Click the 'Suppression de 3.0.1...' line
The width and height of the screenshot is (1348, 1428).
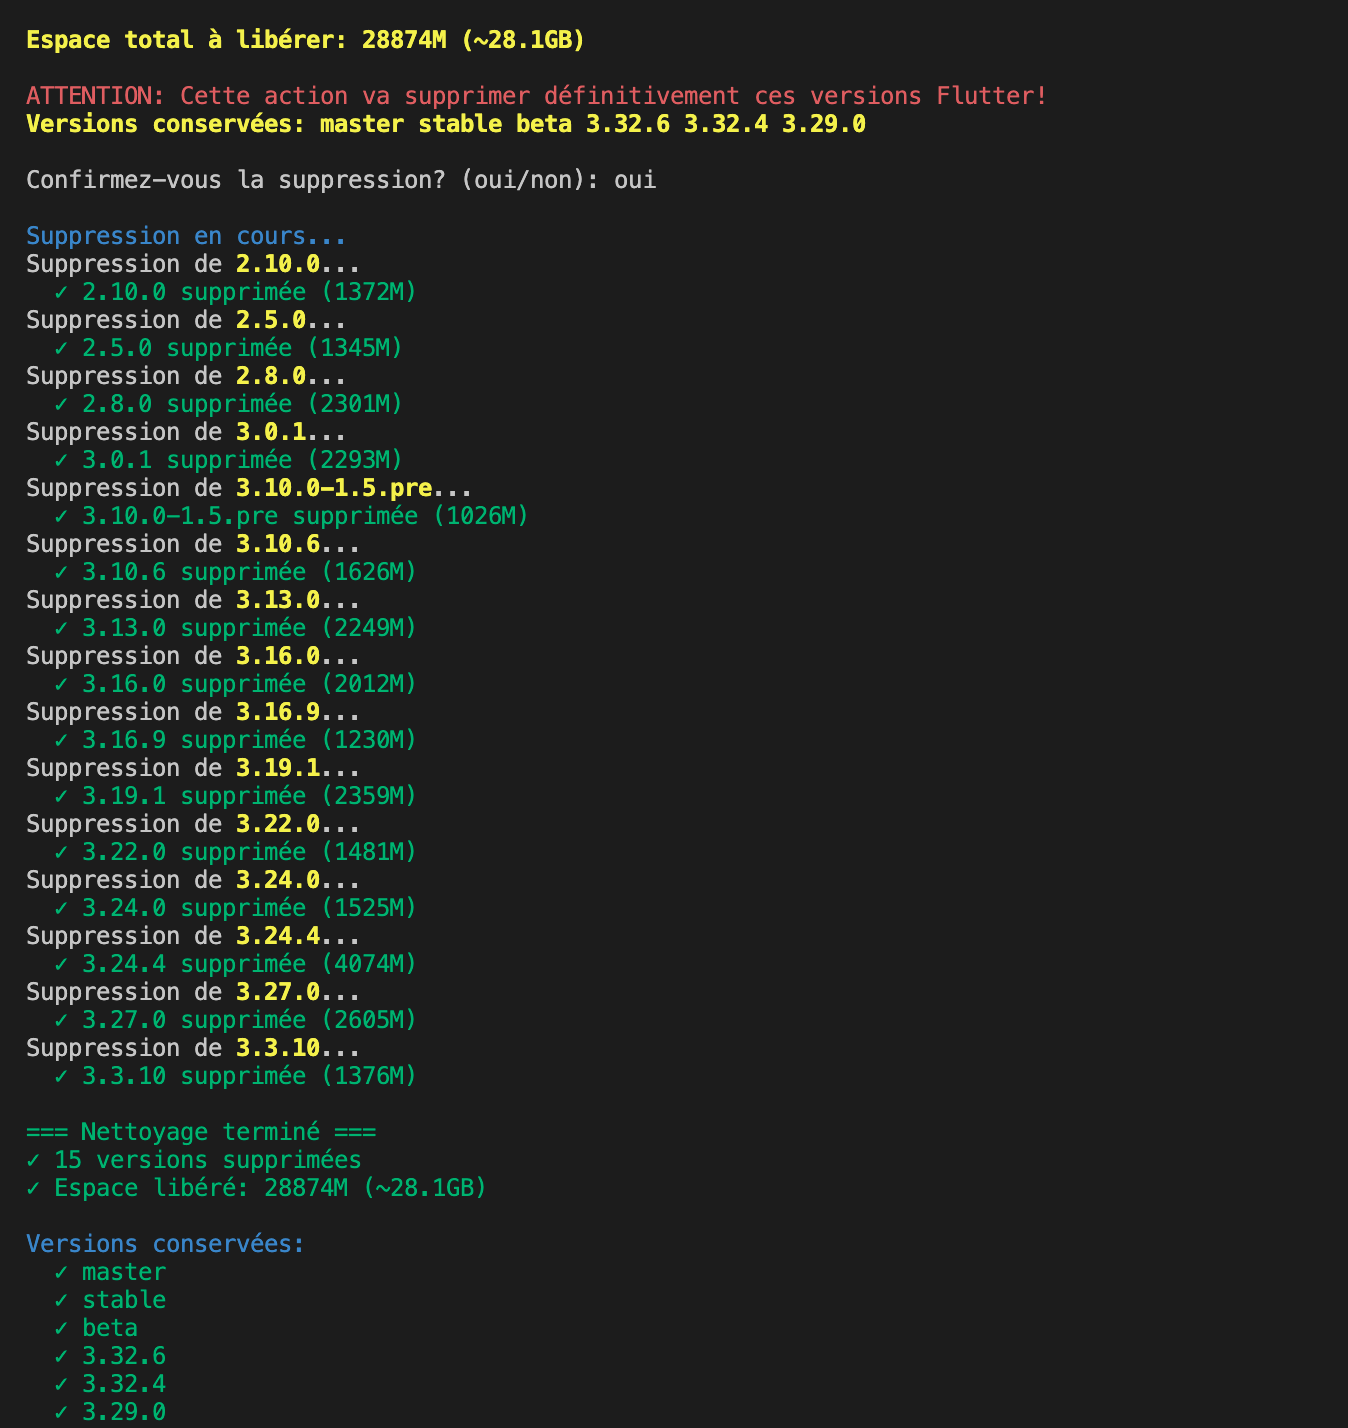186,432
